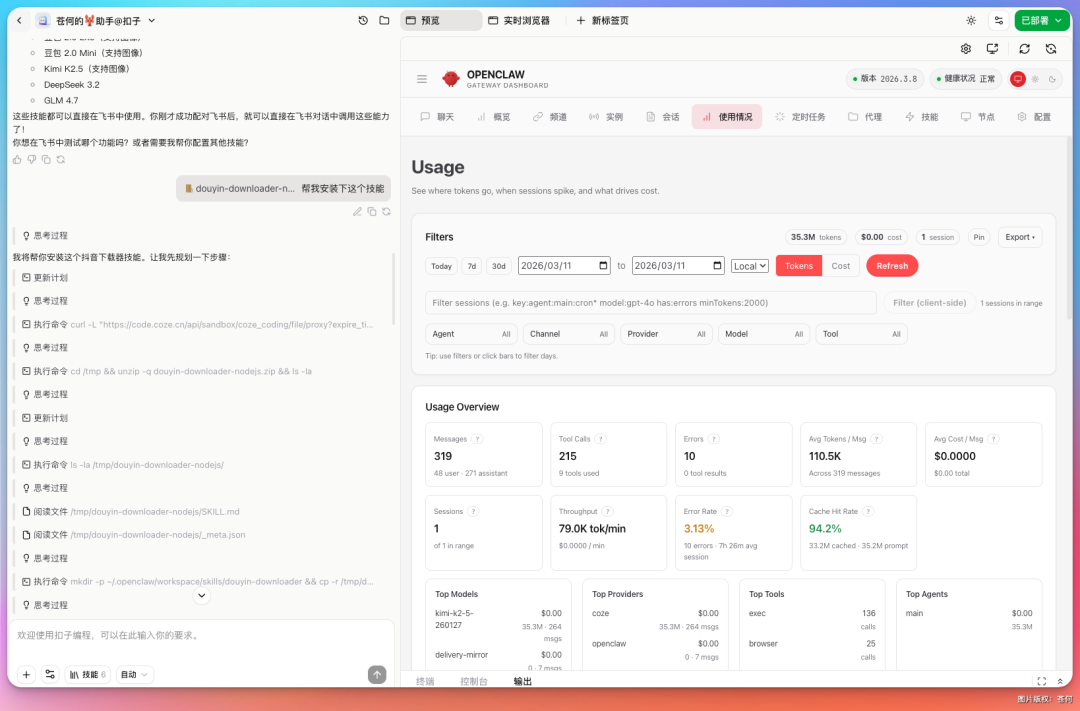Click the fullscreen icon in the bottom panel
Screen dimensions: 1080x711
pos(1041,681)
